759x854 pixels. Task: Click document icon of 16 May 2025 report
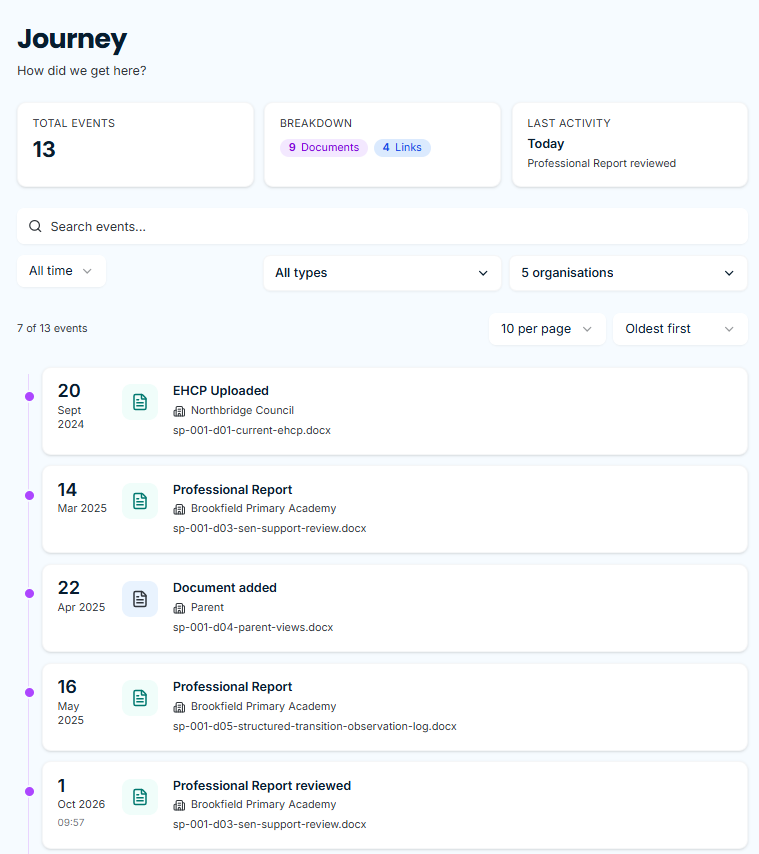[140, 698]
